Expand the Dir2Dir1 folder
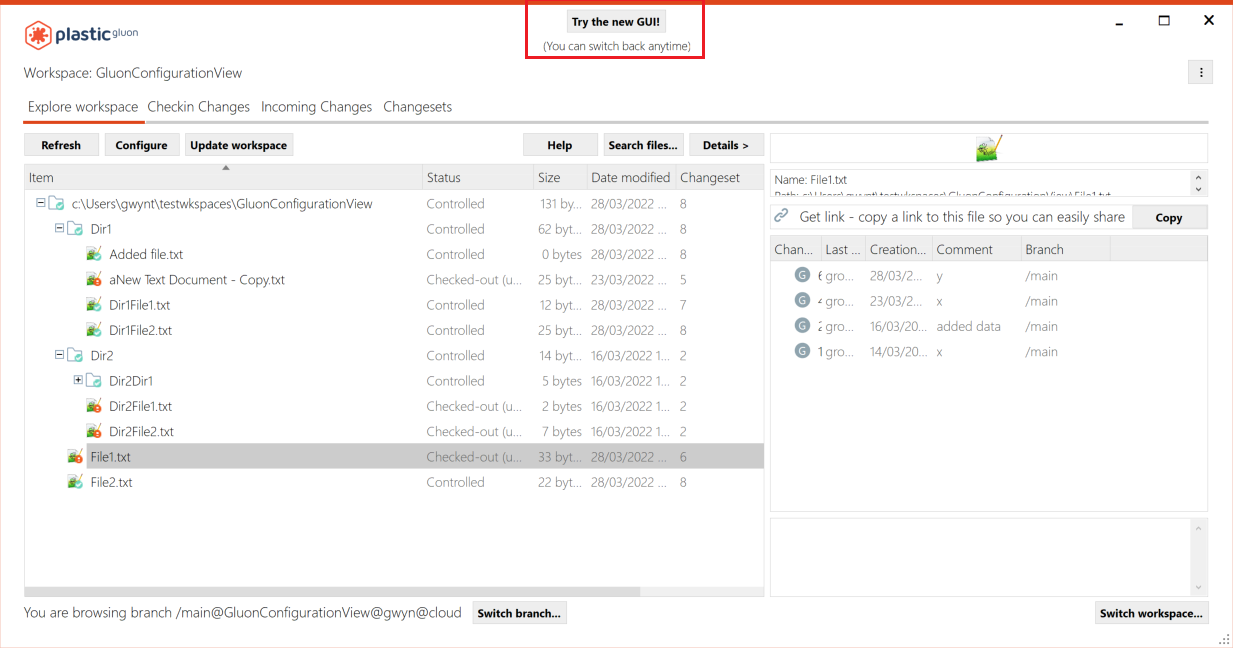 pos(78,380)
